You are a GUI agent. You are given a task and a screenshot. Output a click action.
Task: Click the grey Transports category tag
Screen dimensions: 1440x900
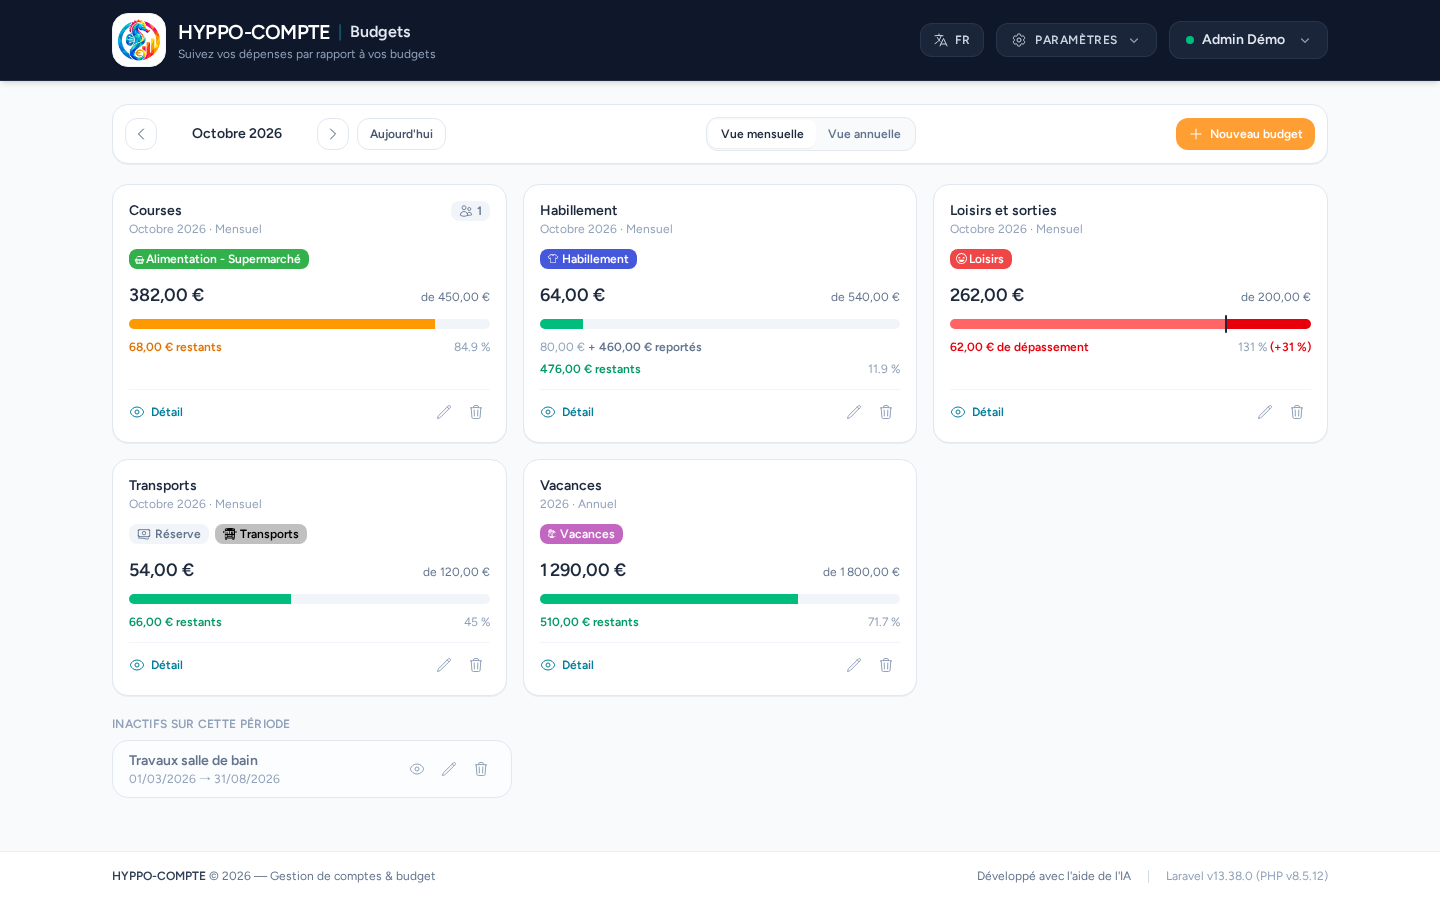(261, 534)
